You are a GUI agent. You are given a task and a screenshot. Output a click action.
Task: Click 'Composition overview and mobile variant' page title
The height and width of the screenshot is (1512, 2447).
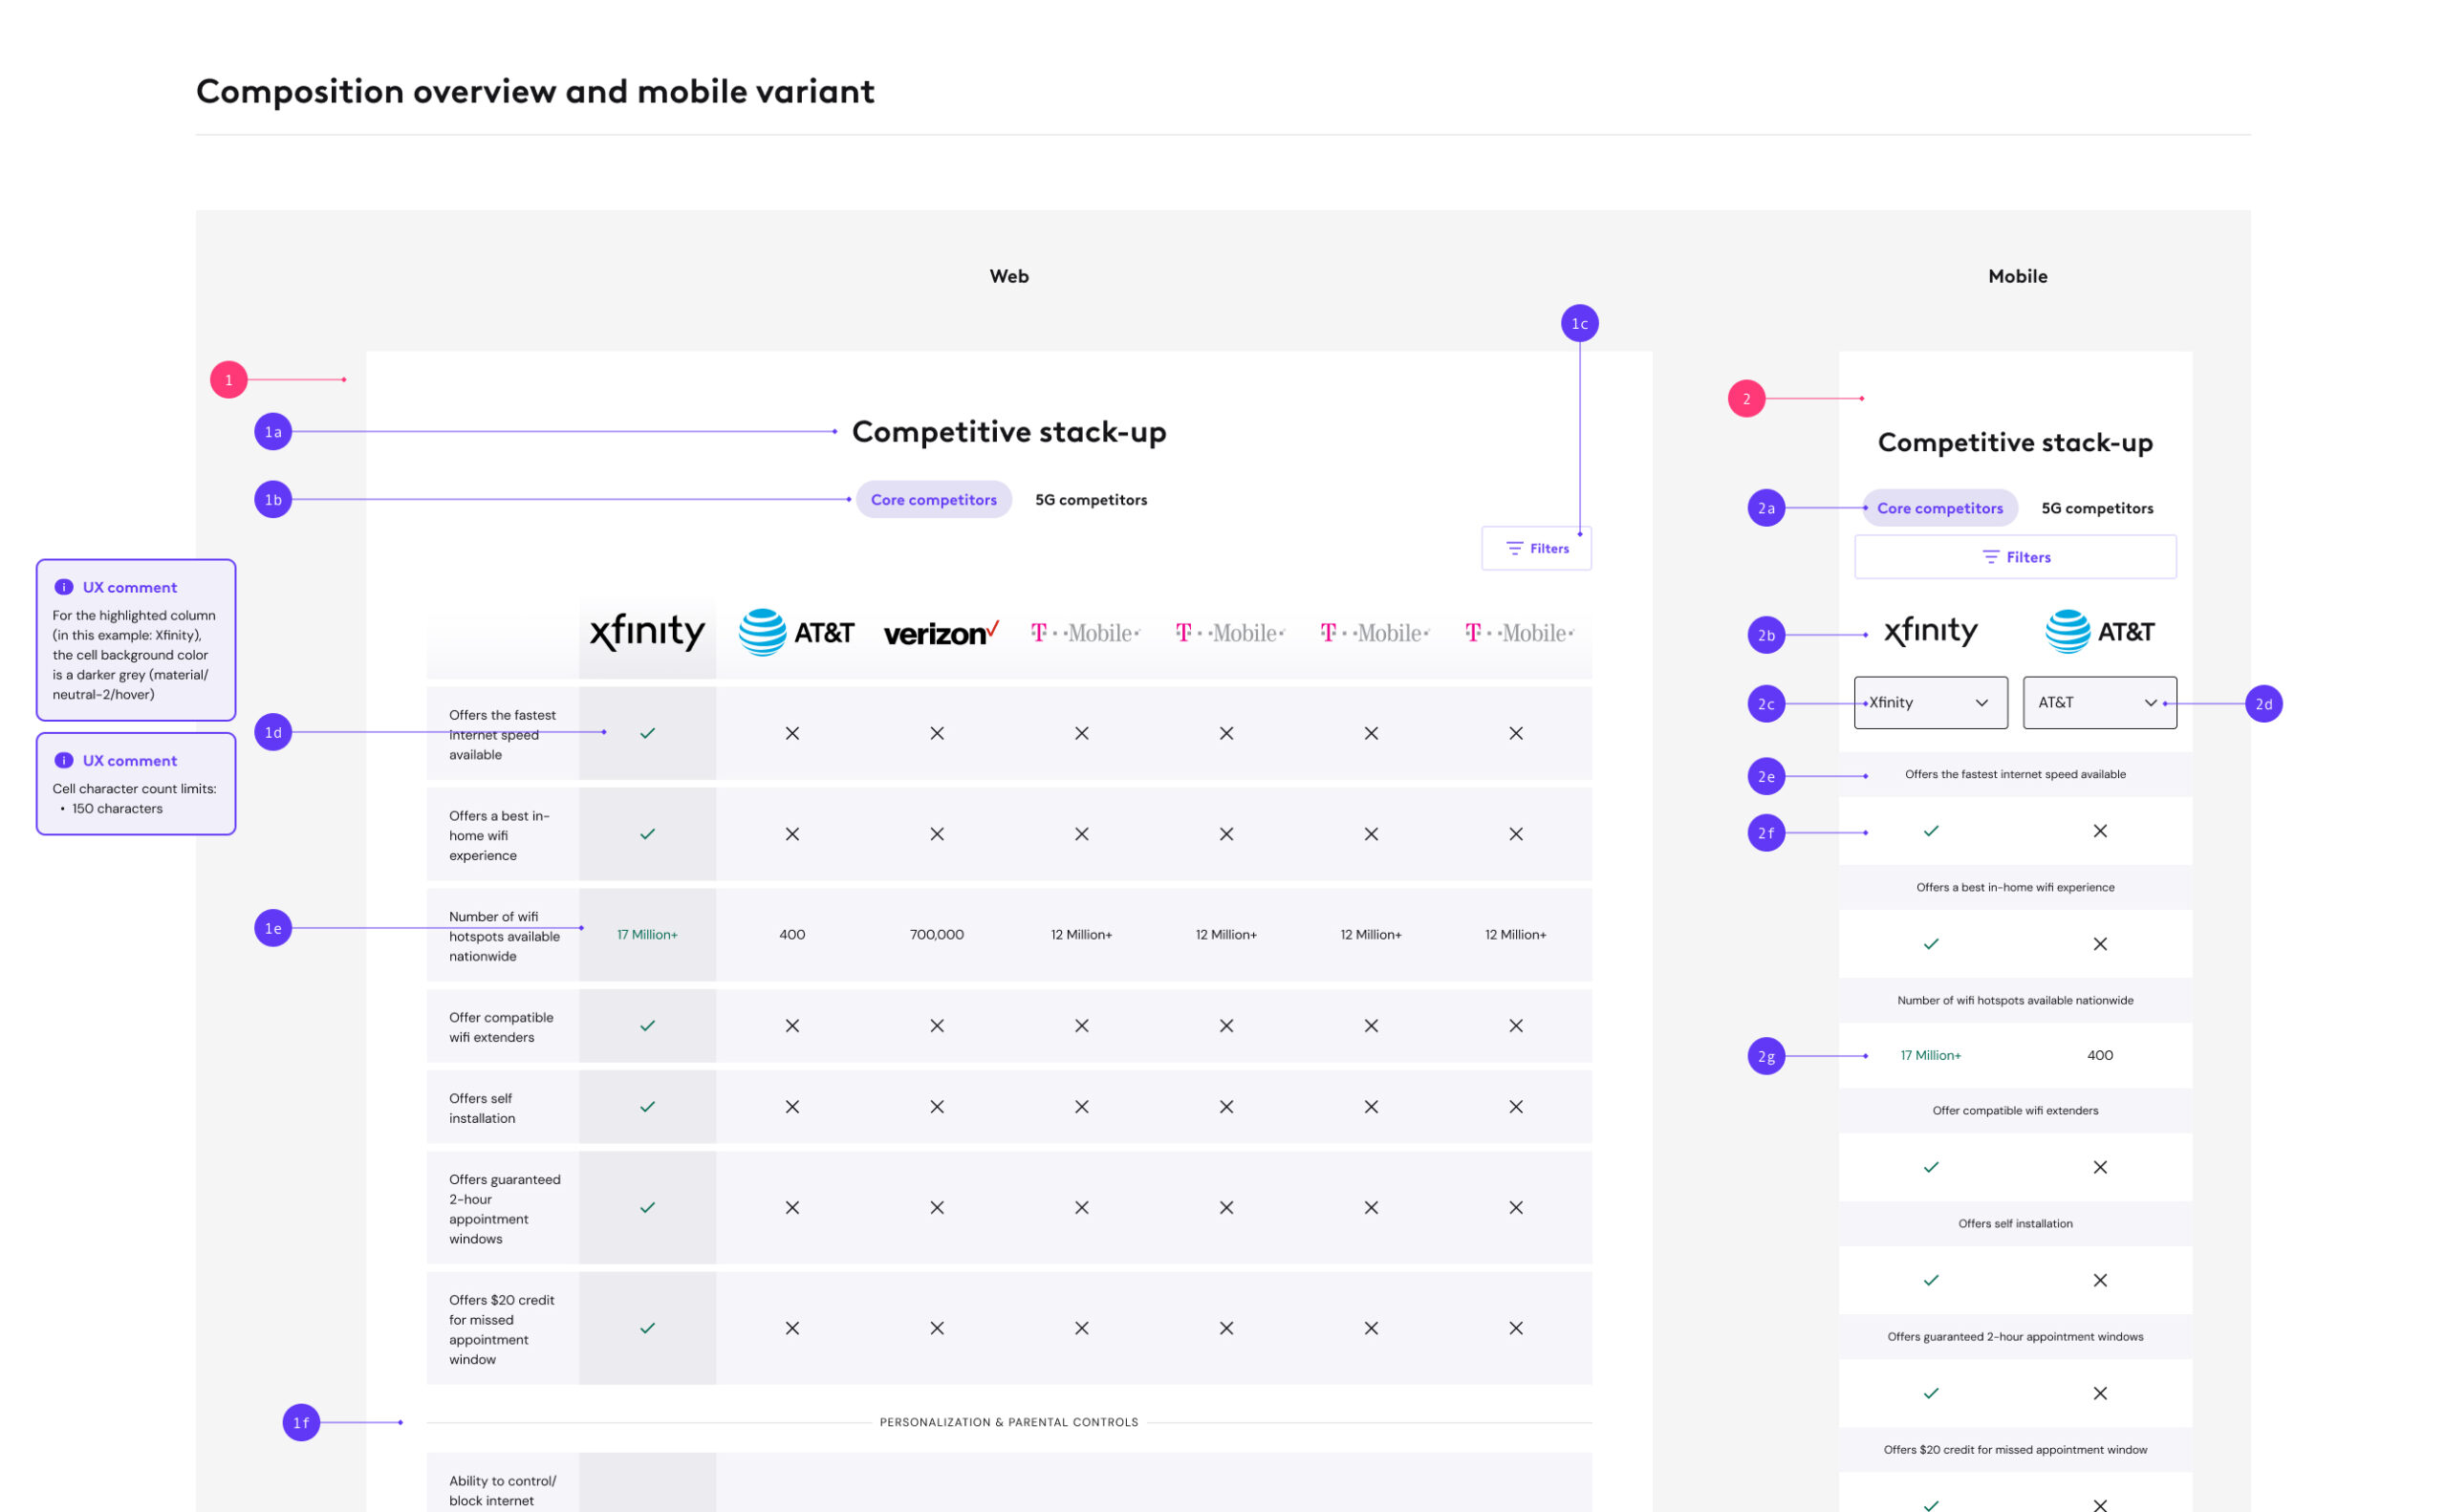coord(535,91)
